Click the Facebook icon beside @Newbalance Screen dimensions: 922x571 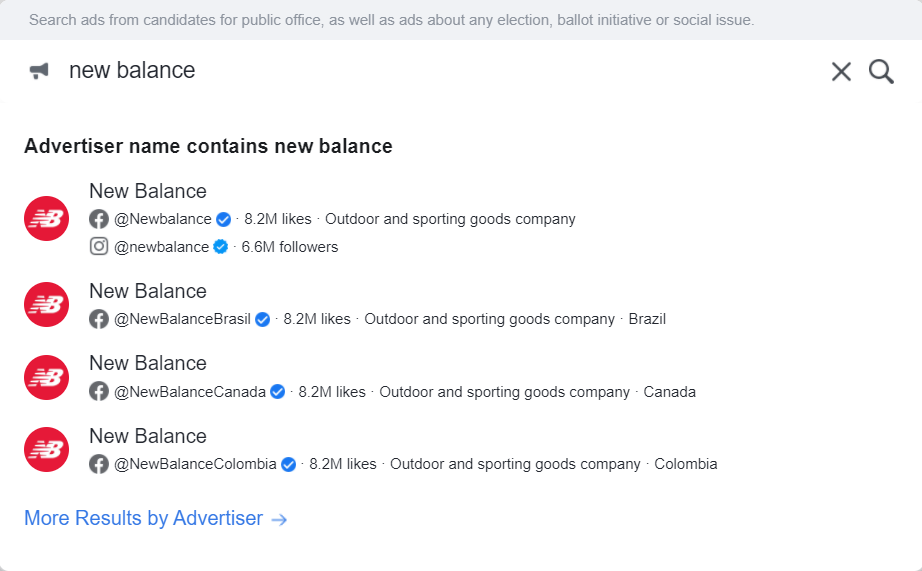click(x=99, y=219)
